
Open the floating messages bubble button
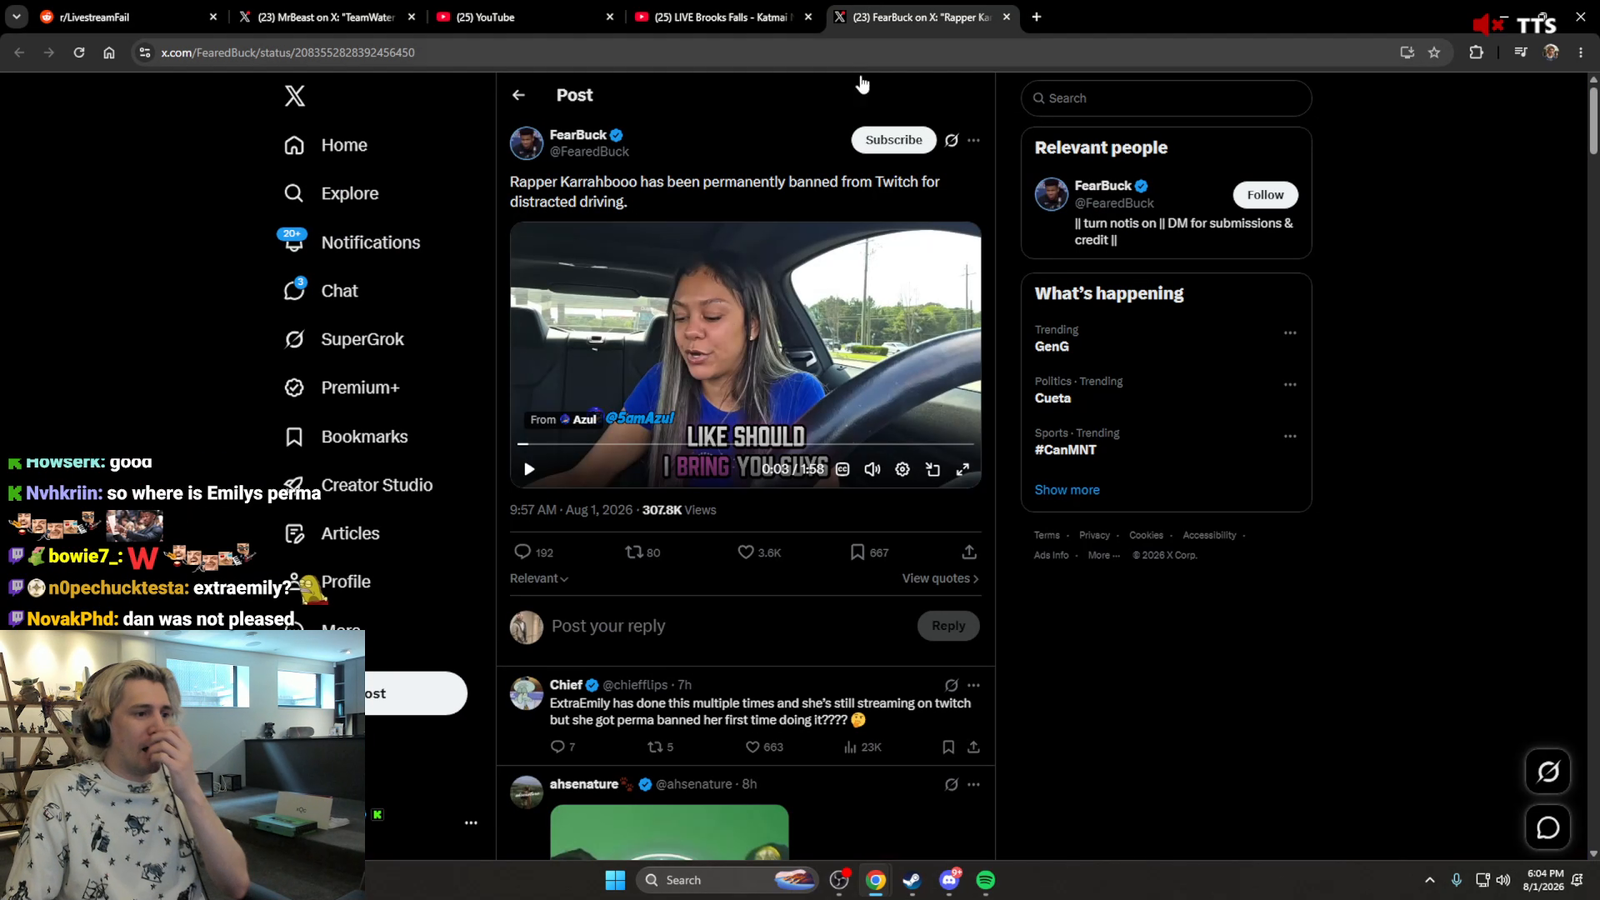point(1548,828)
